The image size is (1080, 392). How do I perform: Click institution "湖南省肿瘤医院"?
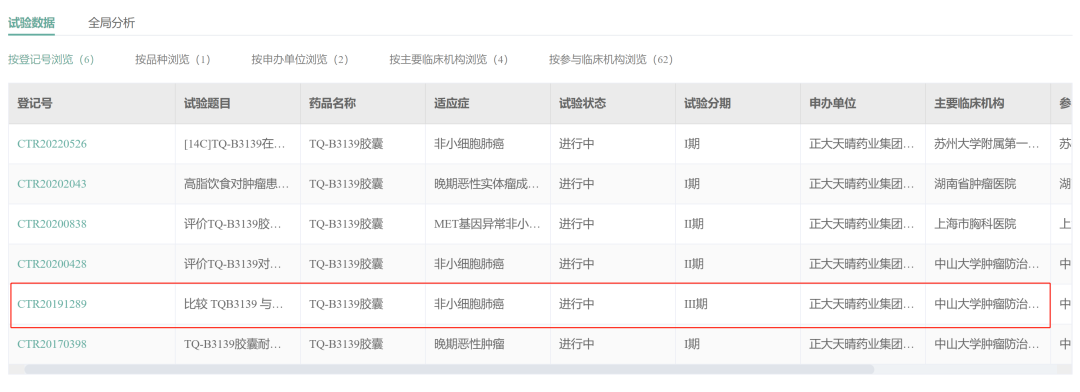[x=975, y=184]
